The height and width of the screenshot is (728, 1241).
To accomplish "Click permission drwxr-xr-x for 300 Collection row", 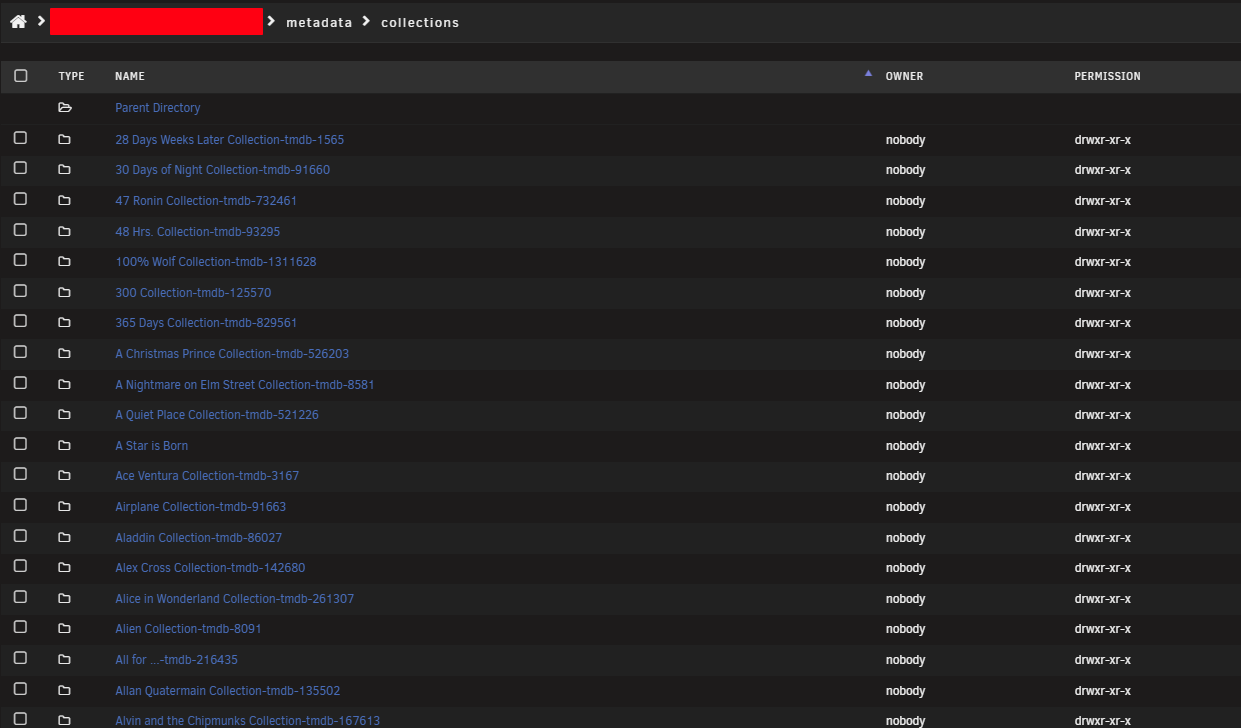I will coord(1103,293).
